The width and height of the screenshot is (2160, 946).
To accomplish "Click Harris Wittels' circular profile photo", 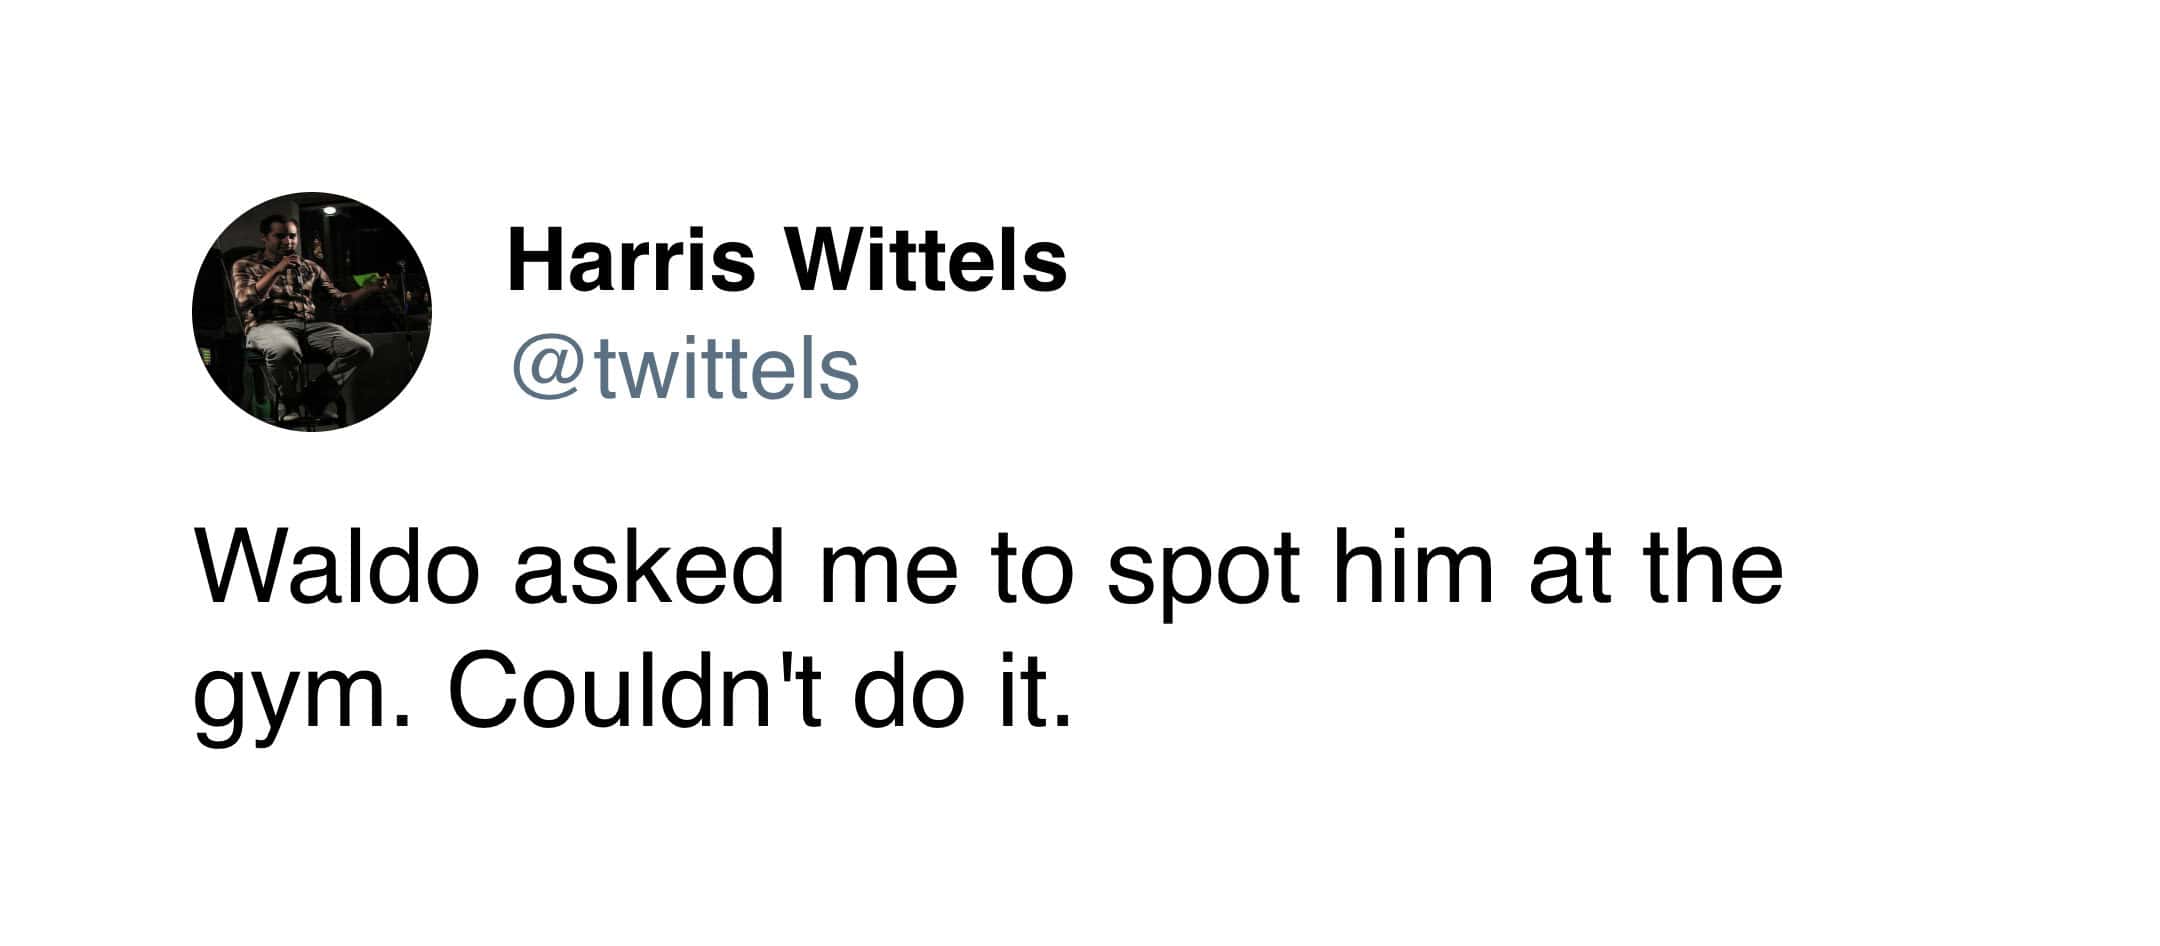I will click(311, 311).
